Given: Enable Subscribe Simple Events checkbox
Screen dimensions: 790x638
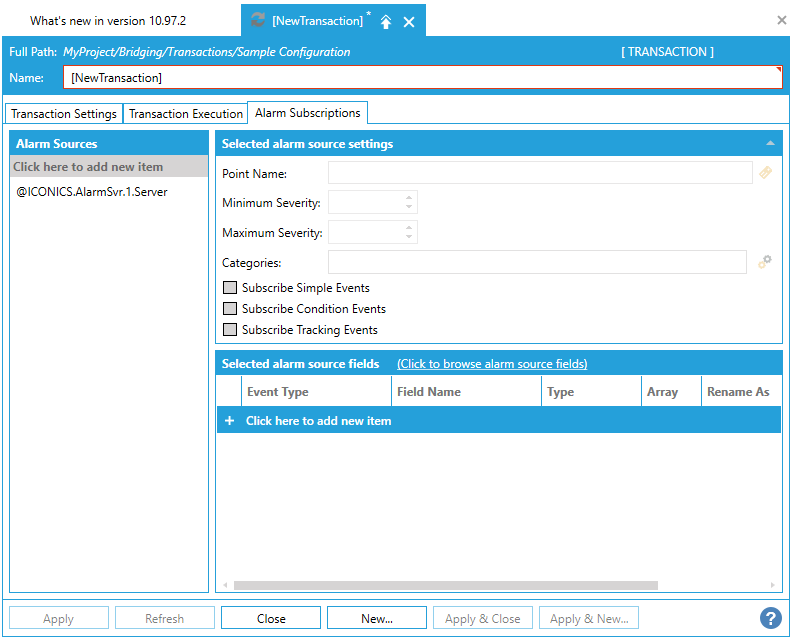Looking at the screenshot, I should (x=230, y=288).
